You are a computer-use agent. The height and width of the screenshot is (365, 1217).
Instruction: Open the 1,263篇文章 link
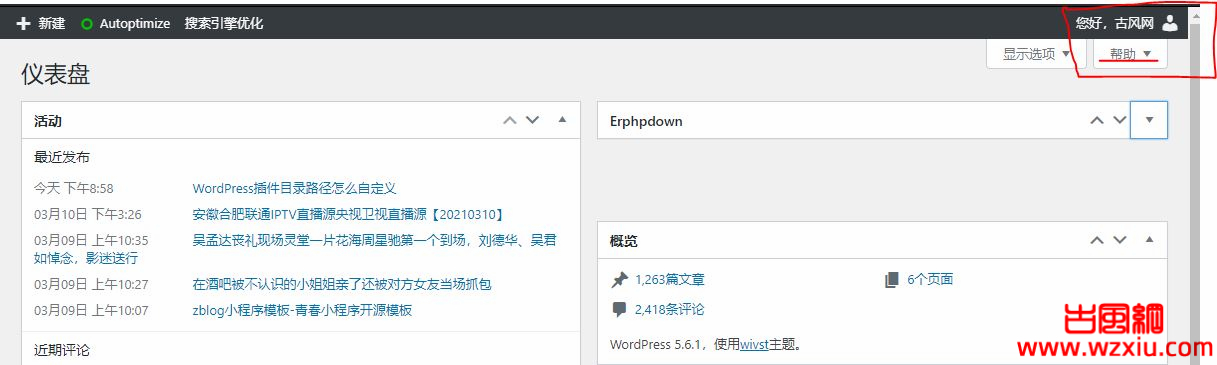coord(669,279)
